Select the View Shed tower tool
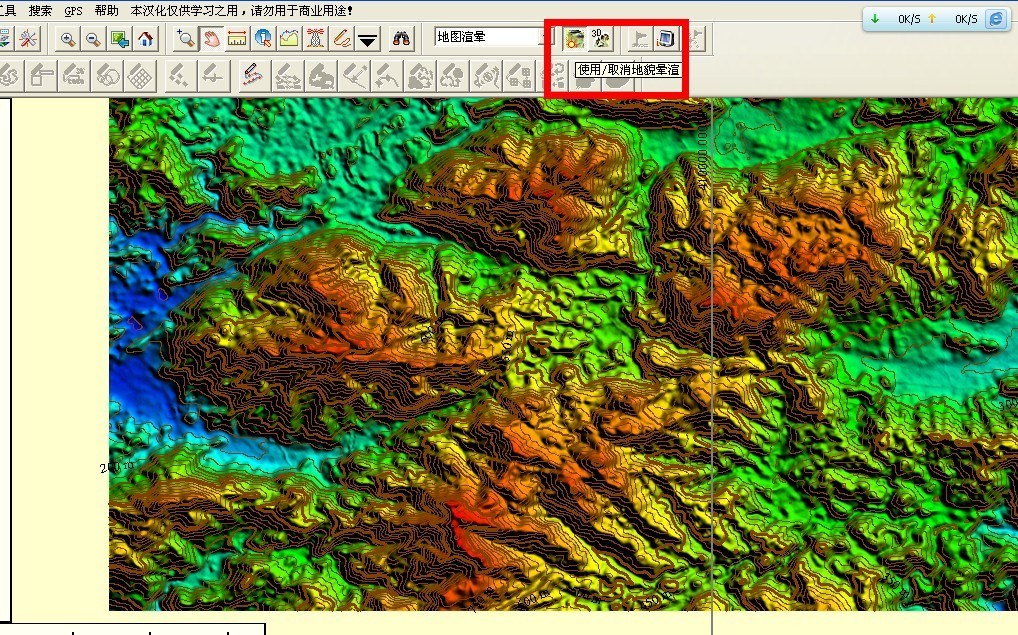 point(315,39)
